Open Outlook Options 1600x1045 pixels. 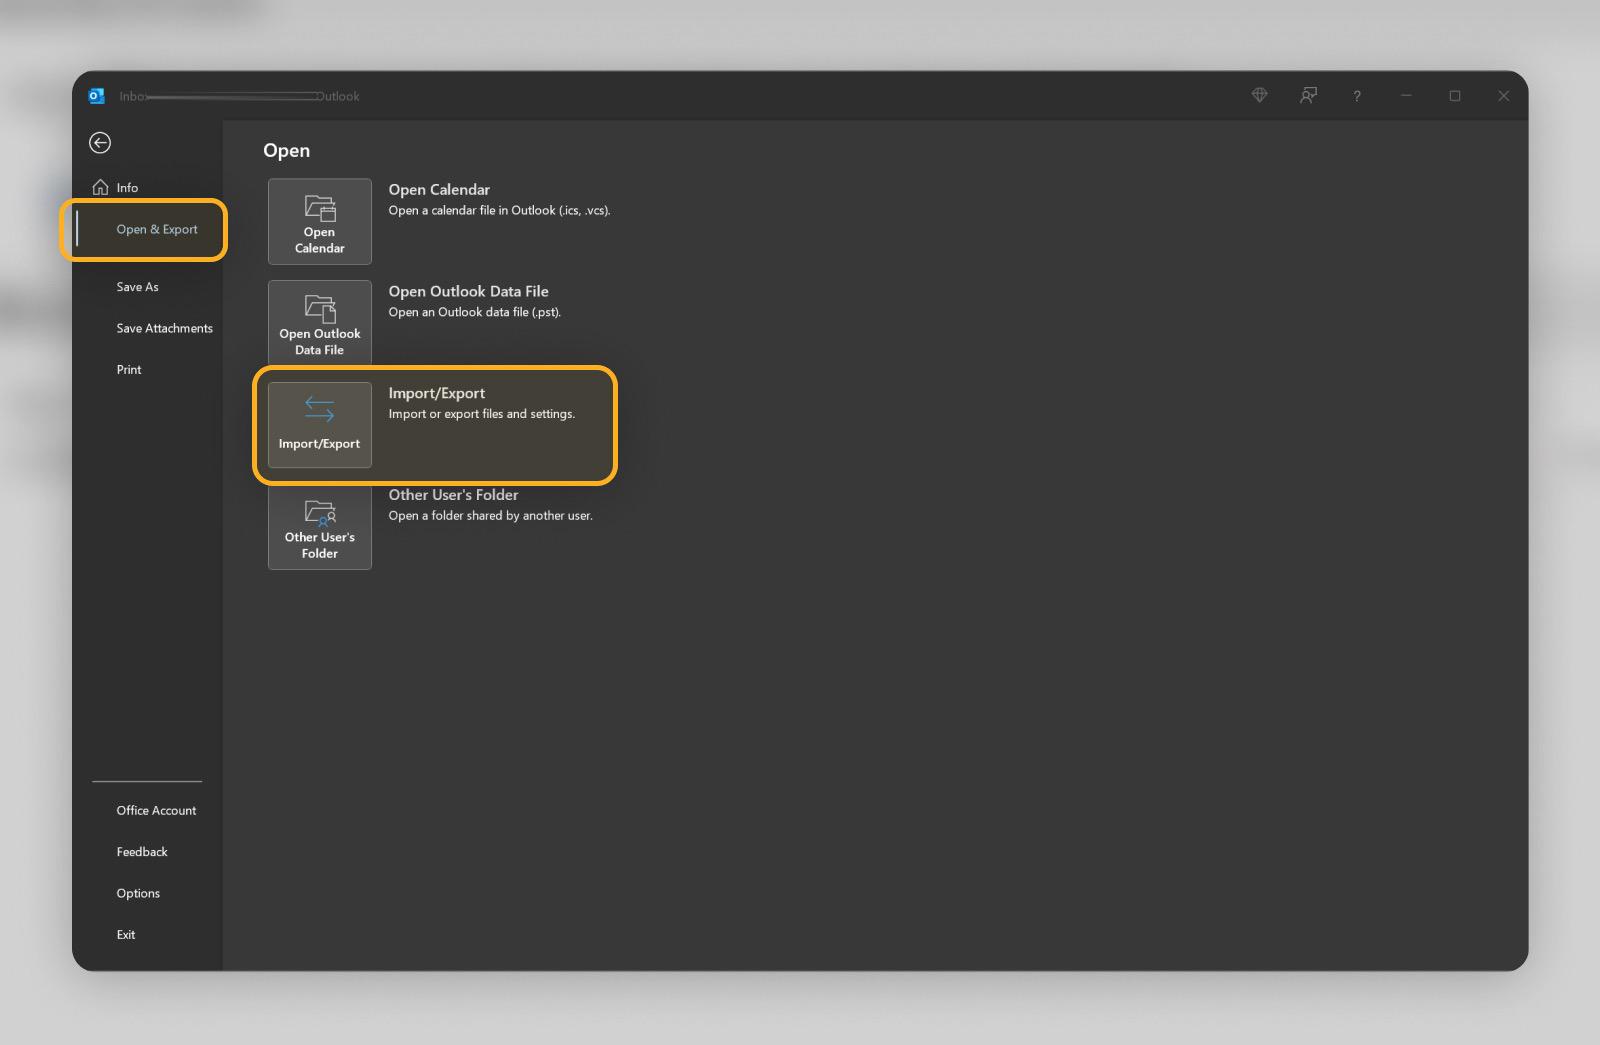pos(138,893)
